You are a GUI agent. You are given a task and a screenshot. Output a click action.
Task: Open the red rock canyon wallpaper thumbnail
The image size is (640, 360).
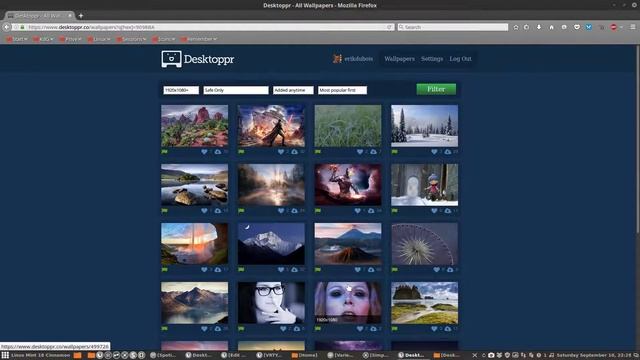pyautogui.click(x=194, y=126)
